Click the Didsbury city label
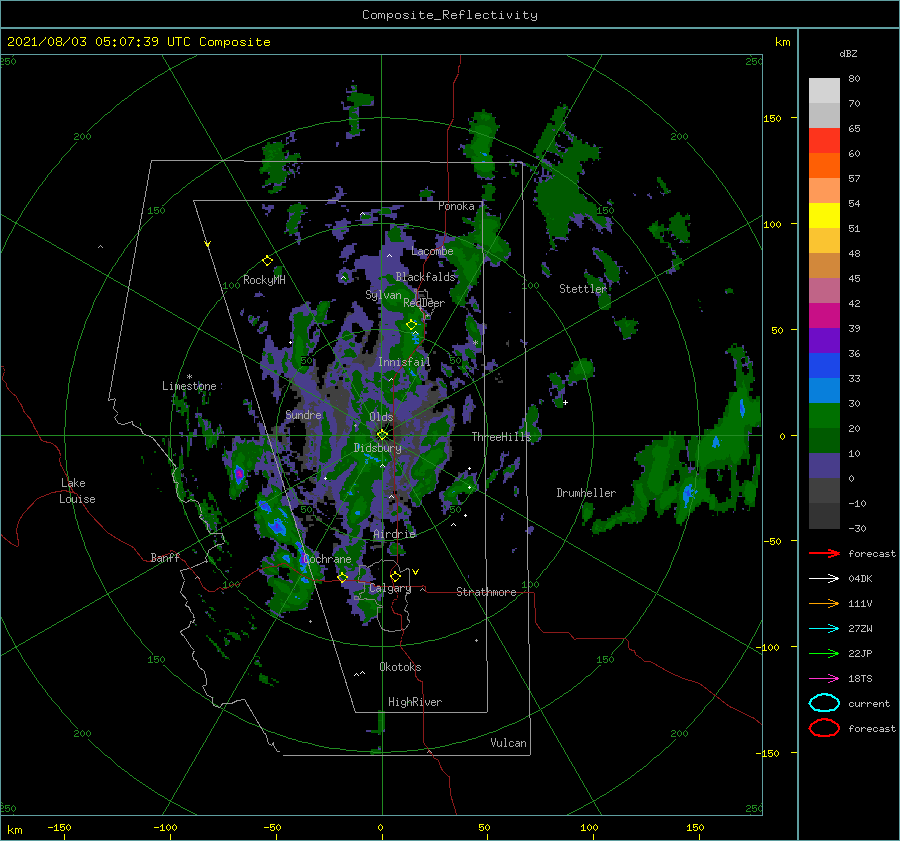 377,448
